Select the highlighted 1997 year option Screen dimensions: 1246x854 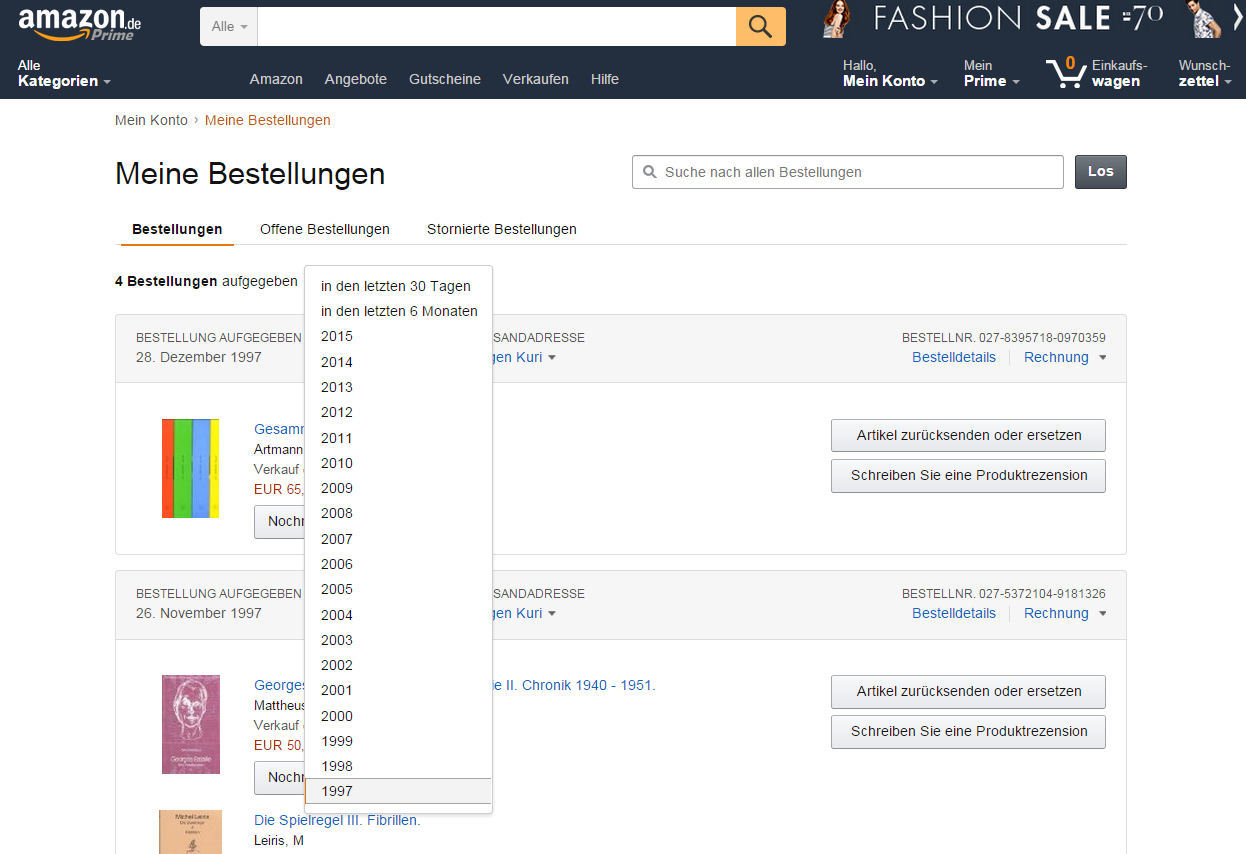(x=399, y=791)
